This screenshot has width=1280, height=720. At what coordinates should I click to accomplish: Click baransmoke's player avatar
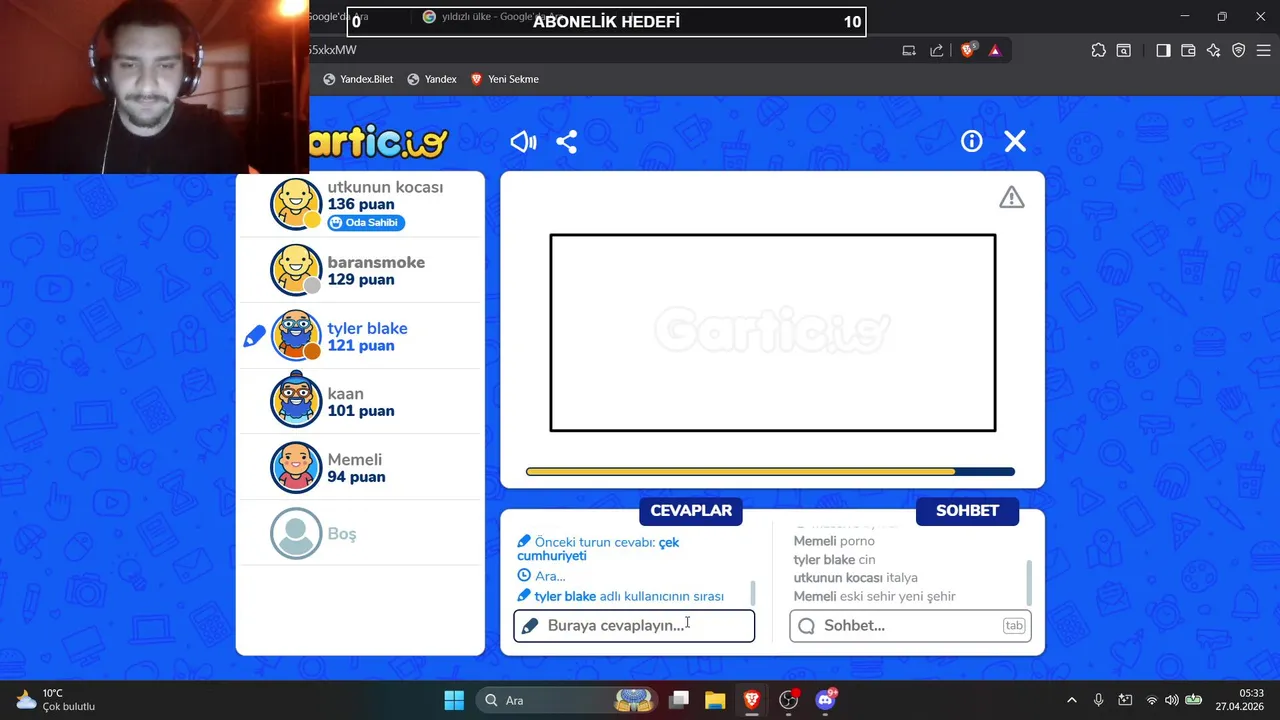click(x=296, y=270)
